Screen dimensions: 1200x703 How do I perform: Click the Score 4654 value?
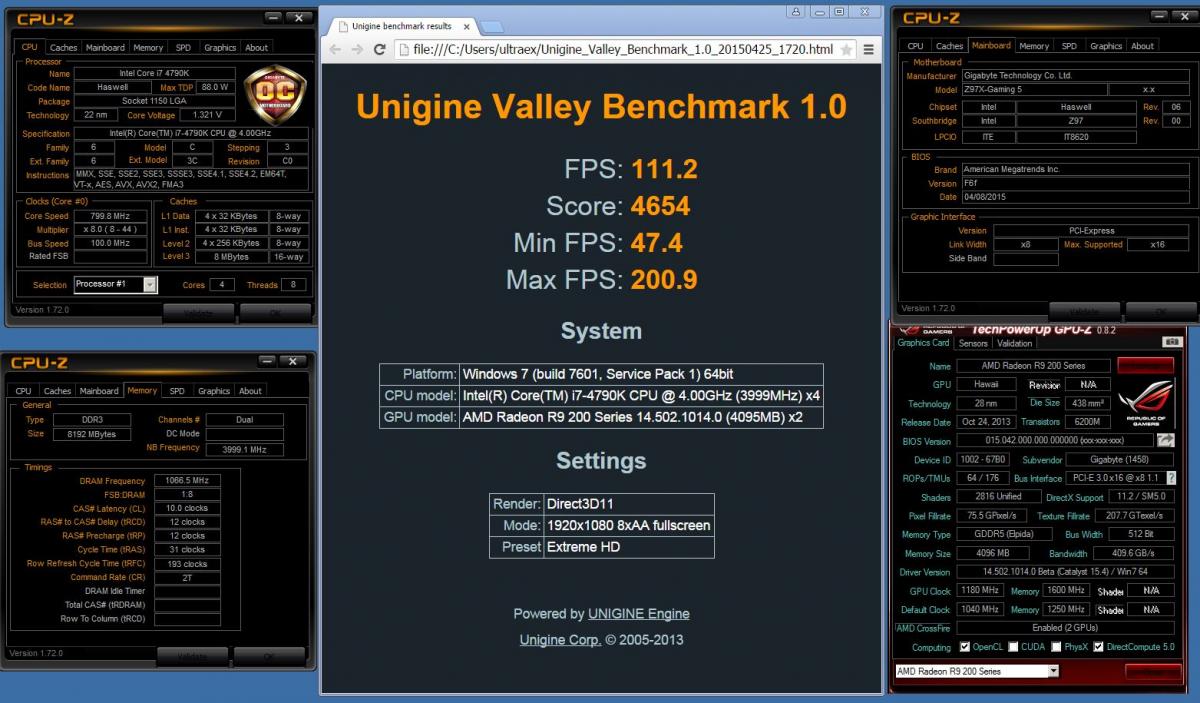coord(660,206)
